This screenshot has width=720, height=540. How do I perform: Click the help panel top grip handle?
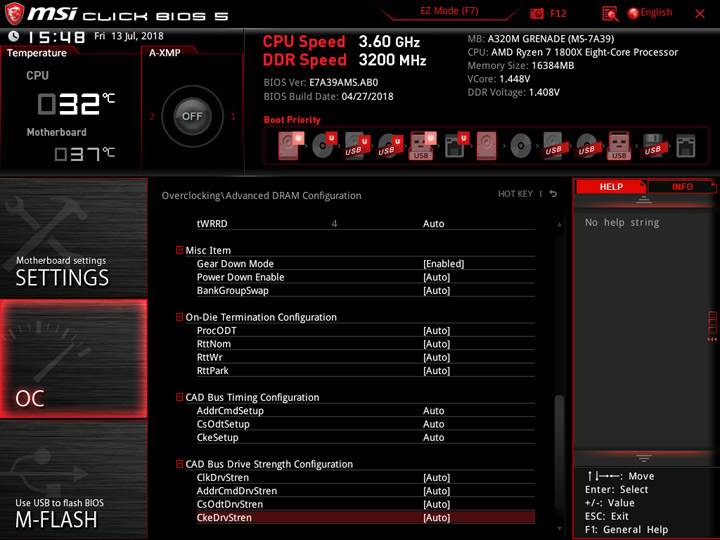pyautogui.click(x=644, y=200)
